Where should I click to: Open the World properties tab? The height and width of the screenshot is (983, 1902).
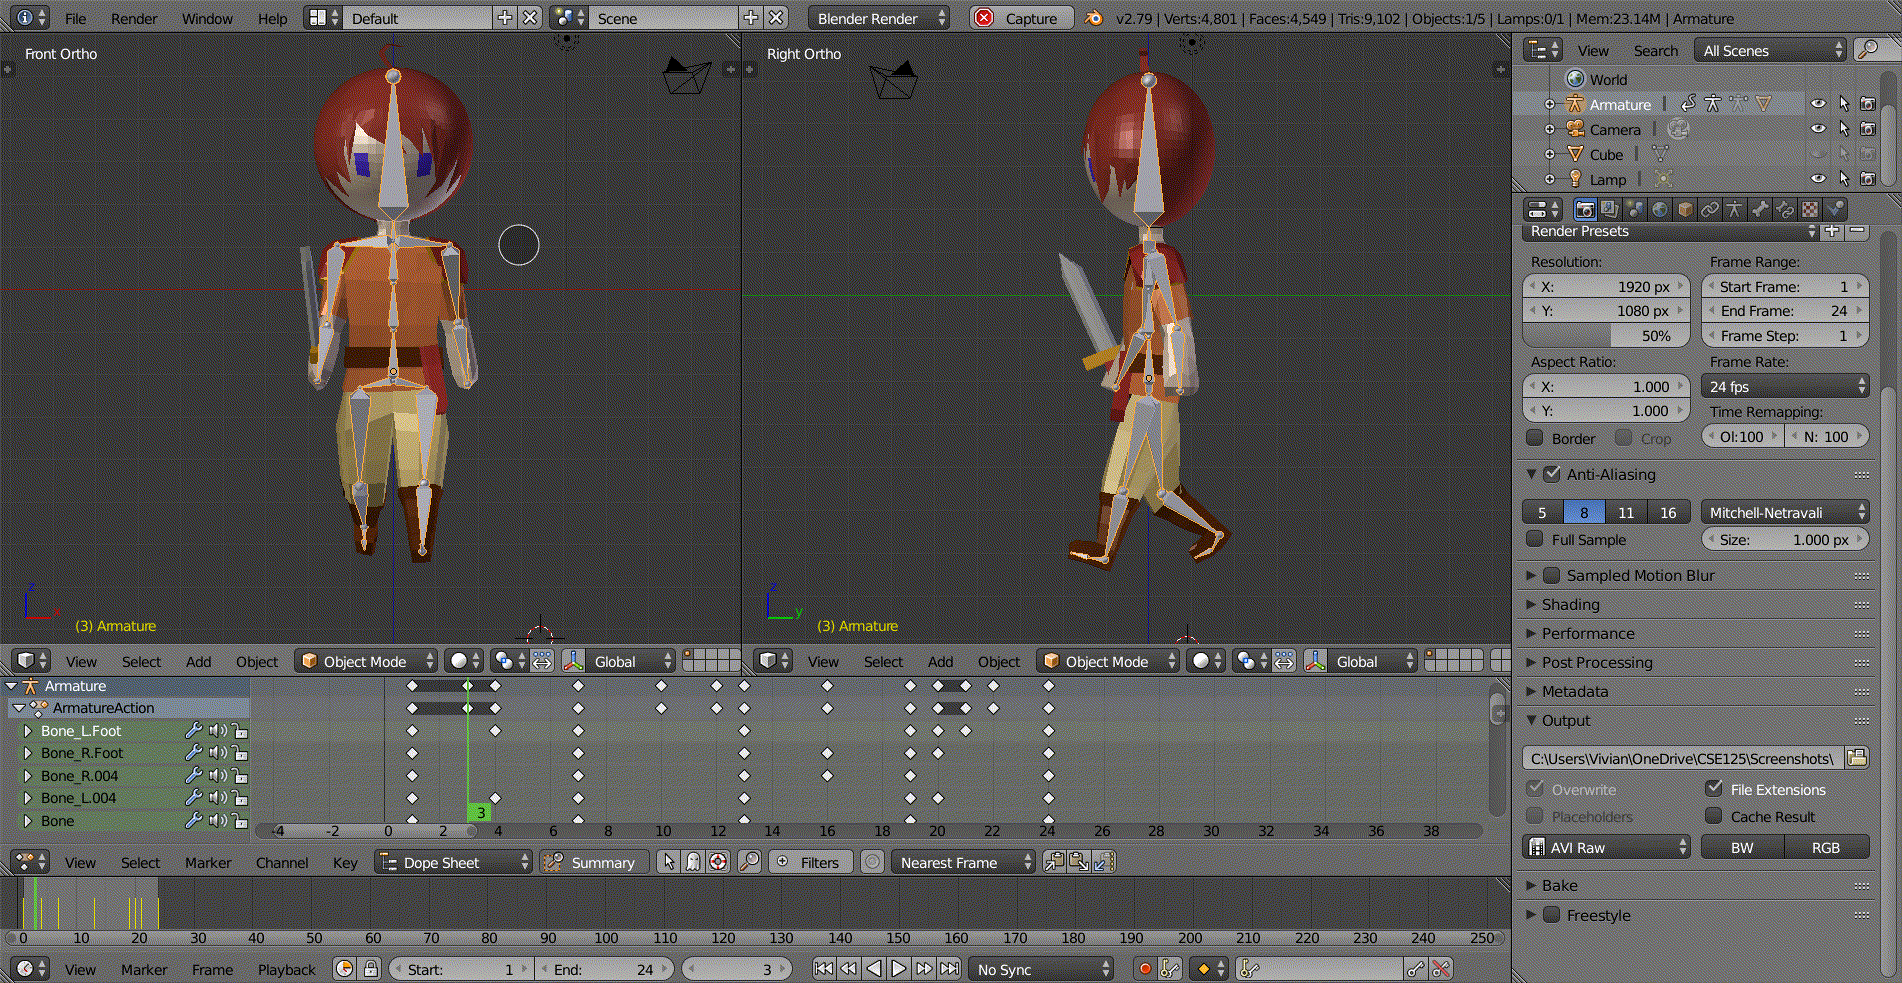pyautogui.click(x=1660, y=209)
